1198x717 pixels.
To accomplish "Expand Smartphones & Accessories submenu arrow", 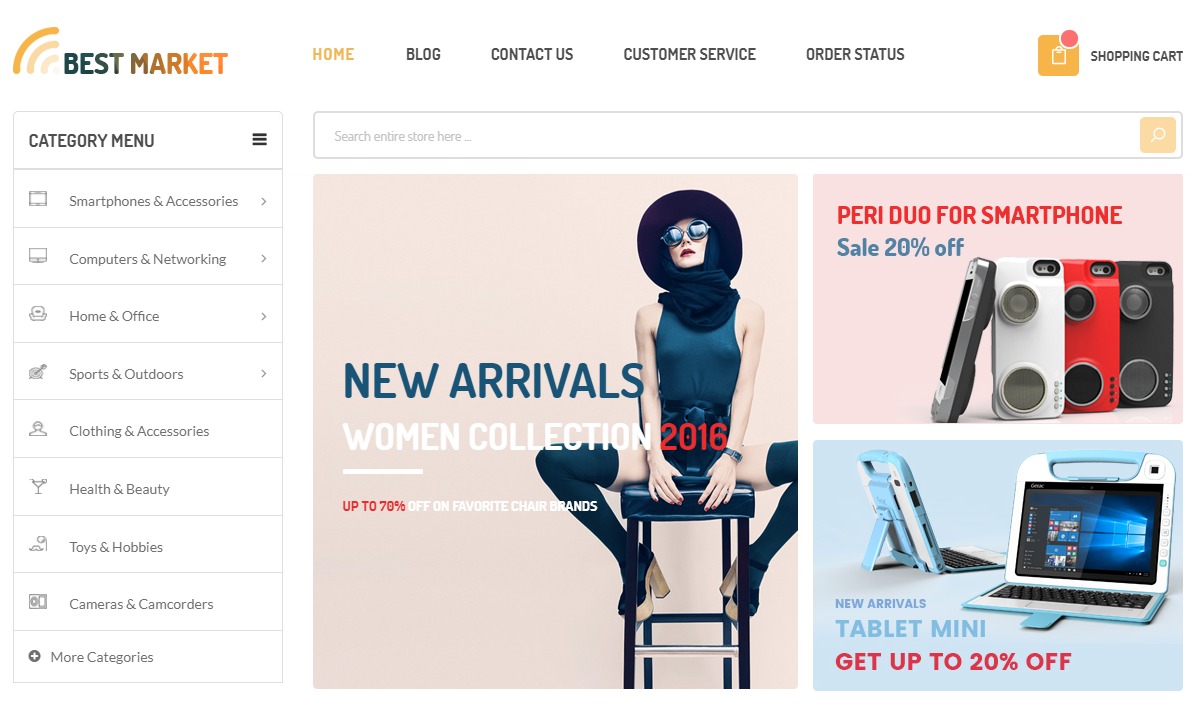I will click(x=264, y=201).
